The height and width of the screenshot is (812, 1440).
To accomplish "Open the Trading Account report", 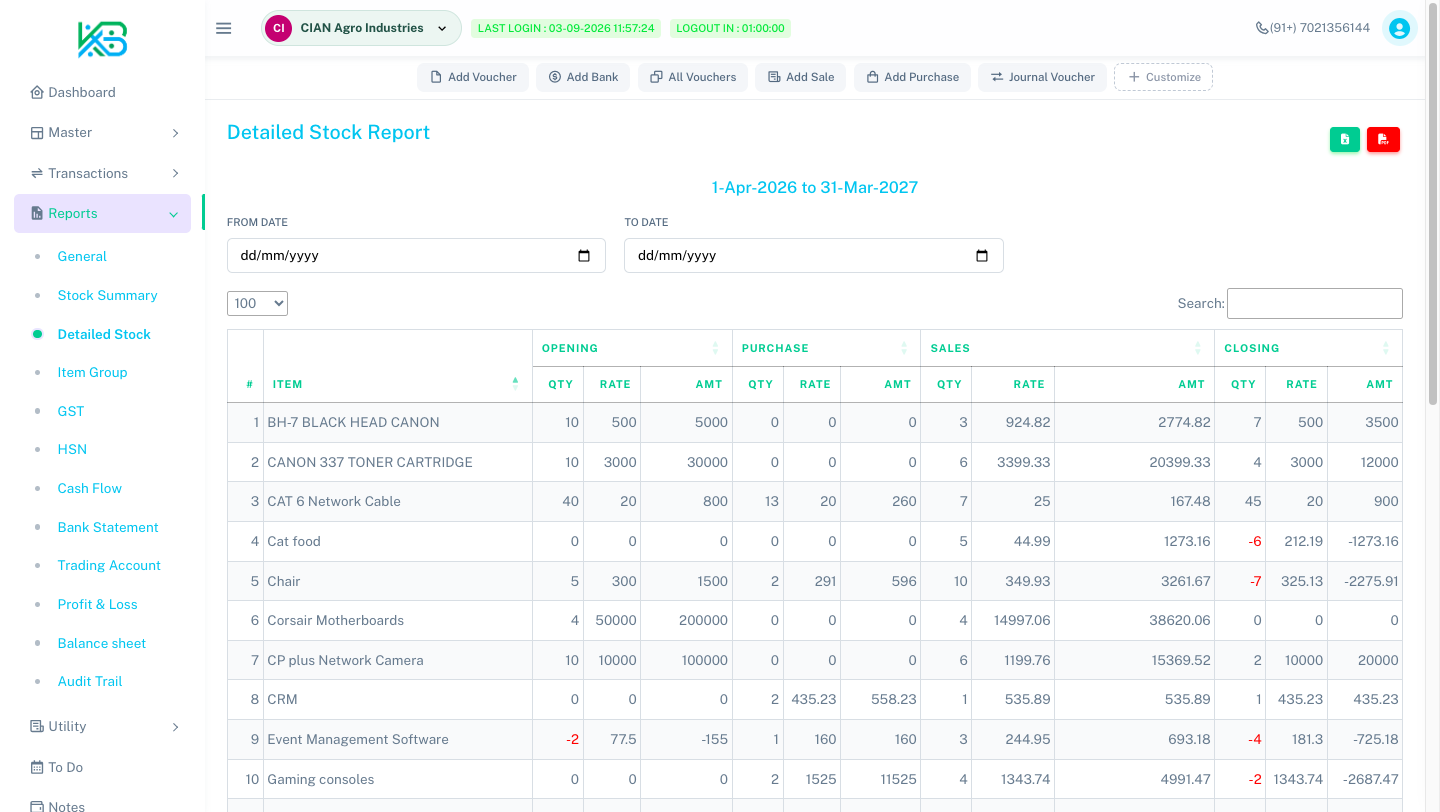I will coord(109,565).
